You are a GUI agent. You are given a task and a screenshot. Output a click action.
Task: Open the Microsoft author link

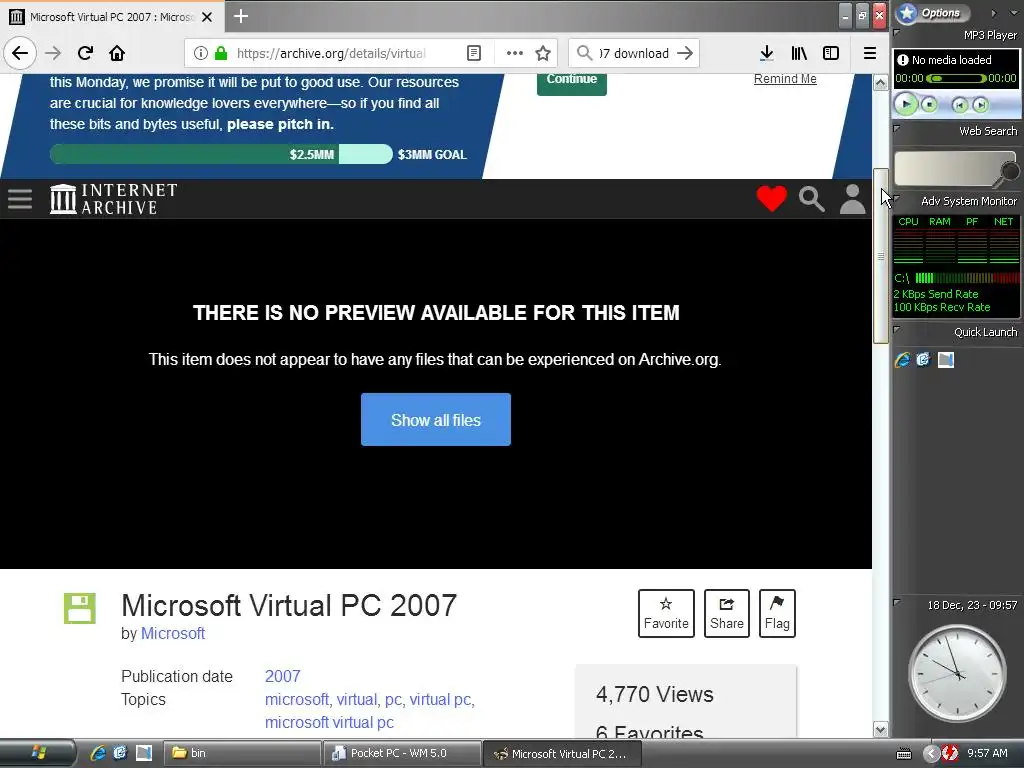coord(173,633)
